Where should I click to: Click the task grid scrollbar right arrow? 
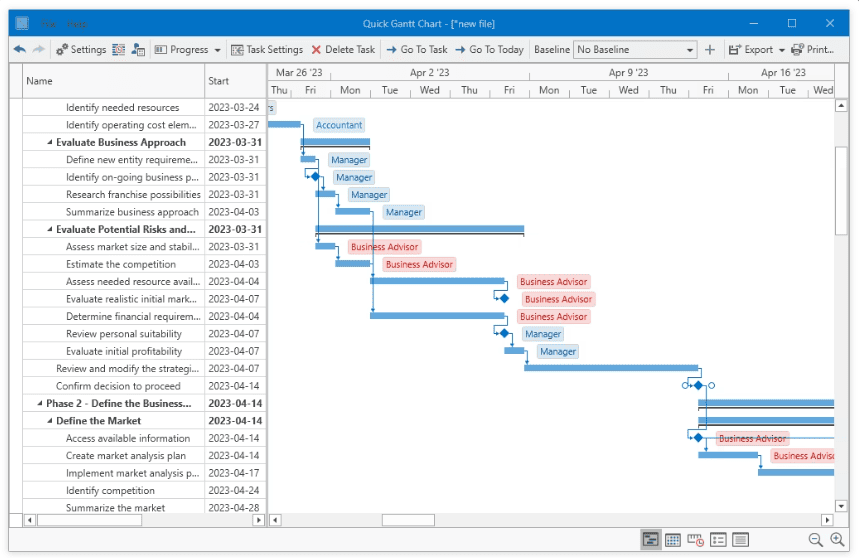click(259, 520)
